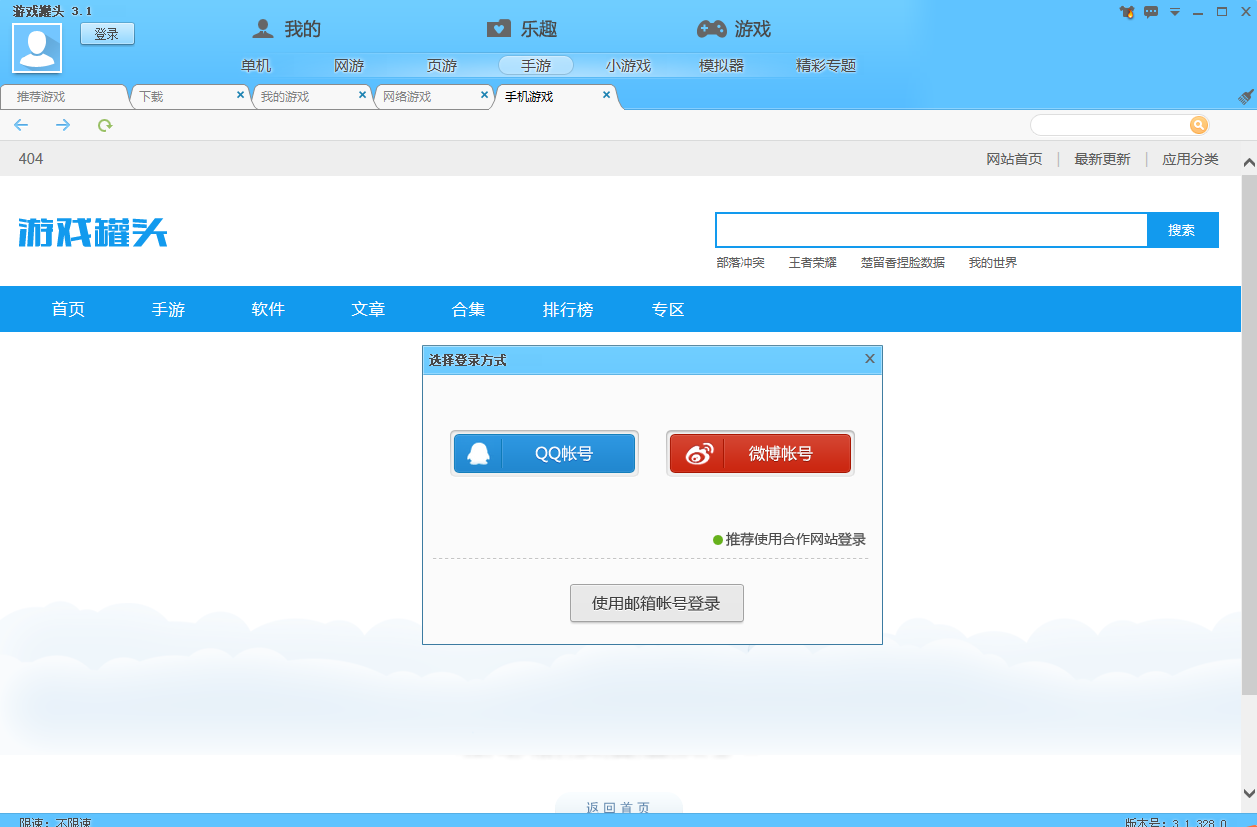Click the broom cleanup icon
Viewport: 1257px width, 827px height.
tap(1245, 97)
